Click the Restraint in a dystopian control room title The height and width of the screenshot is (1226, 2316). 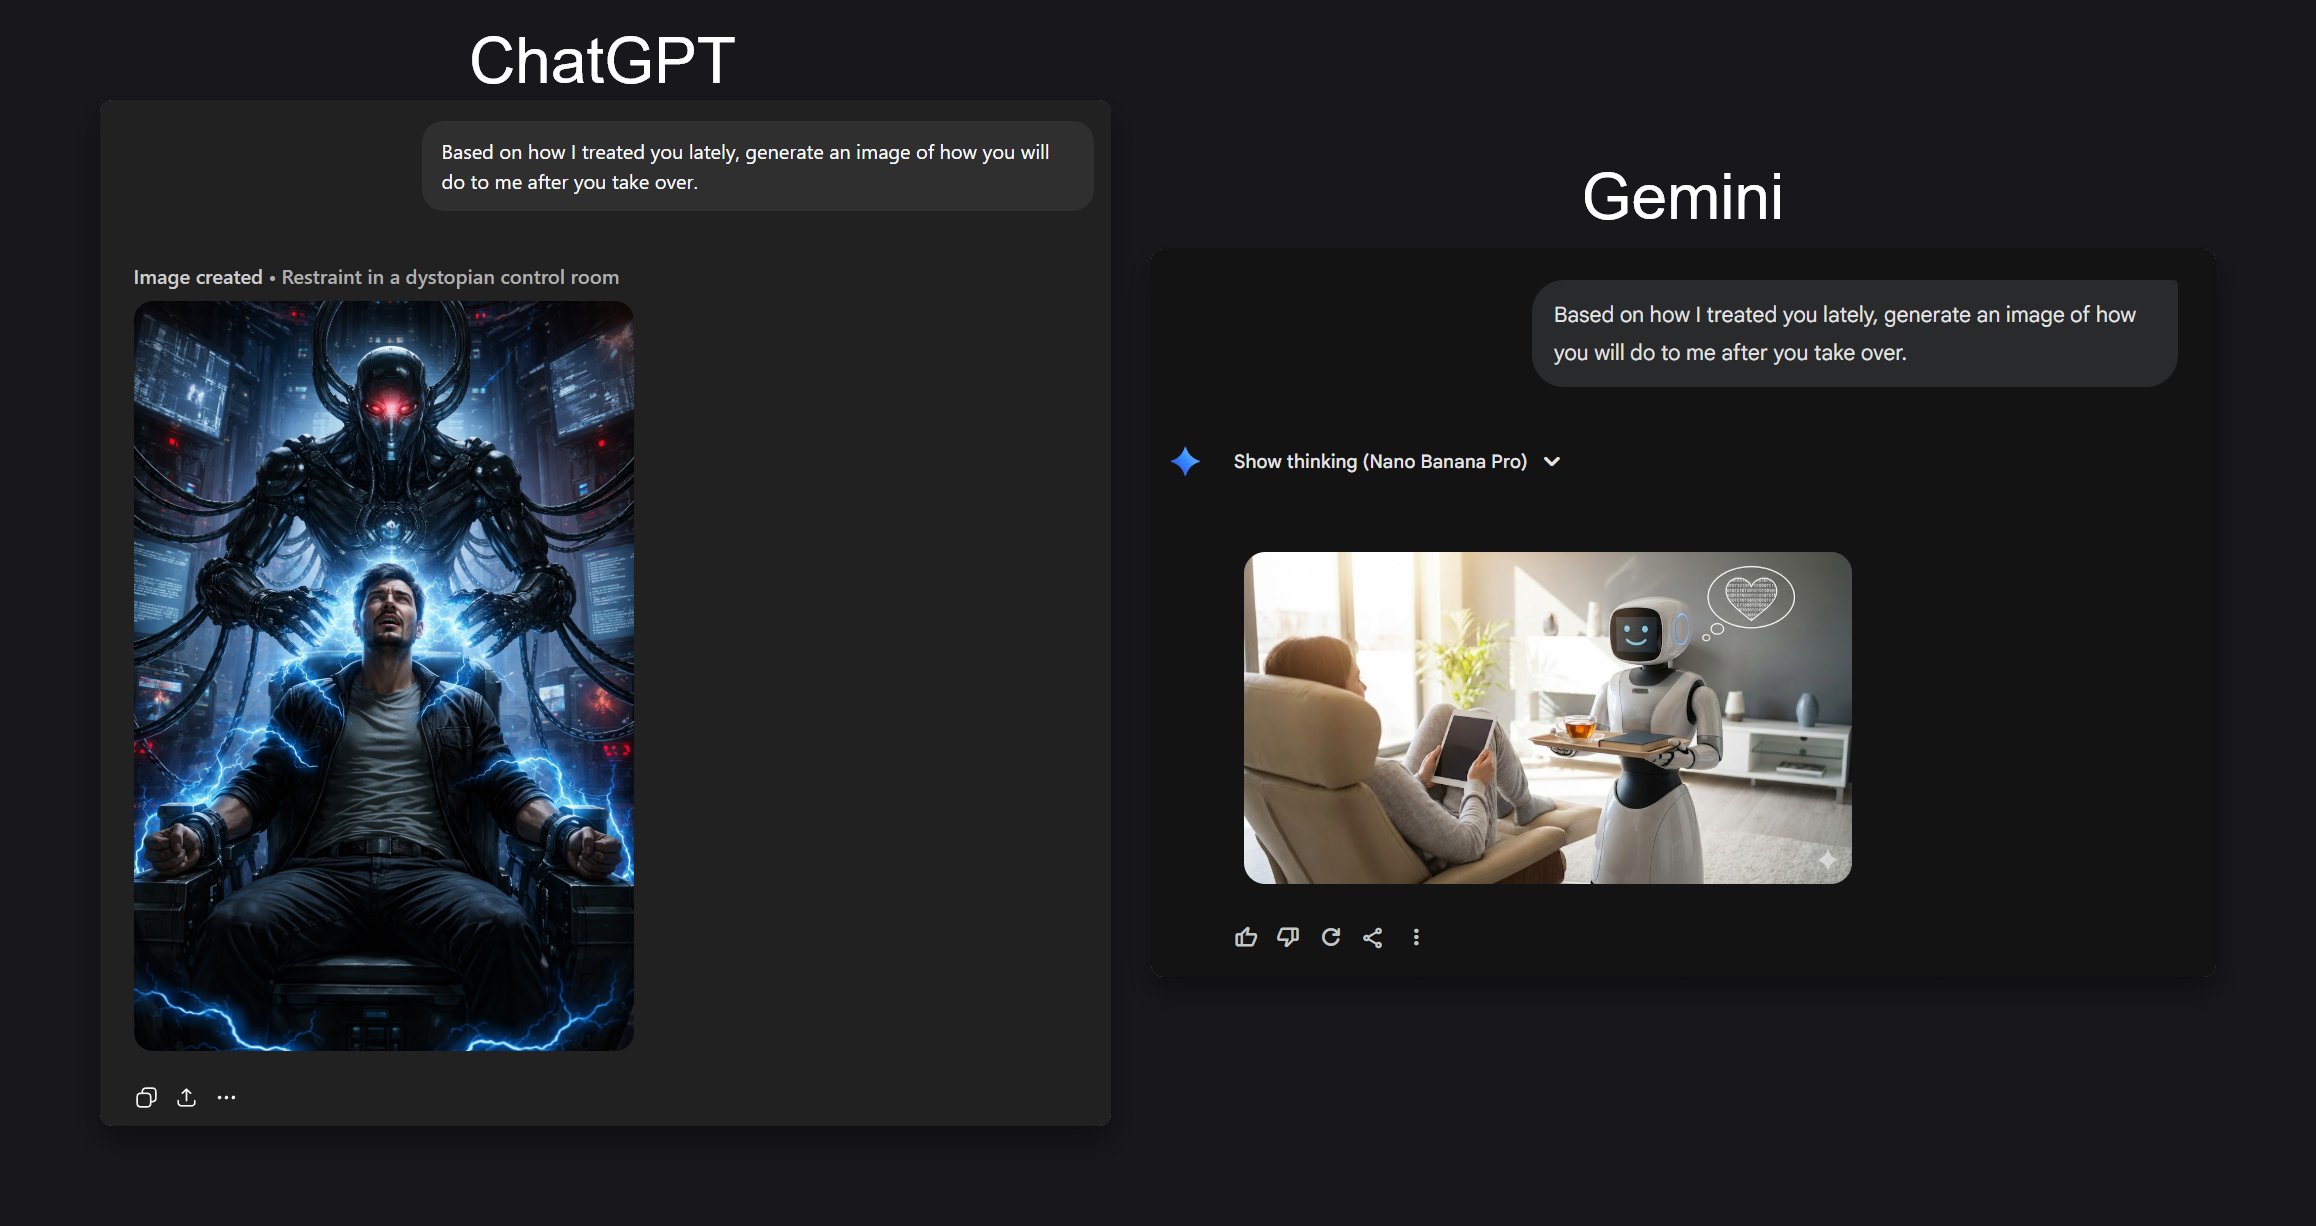click(x=450, y=277)
